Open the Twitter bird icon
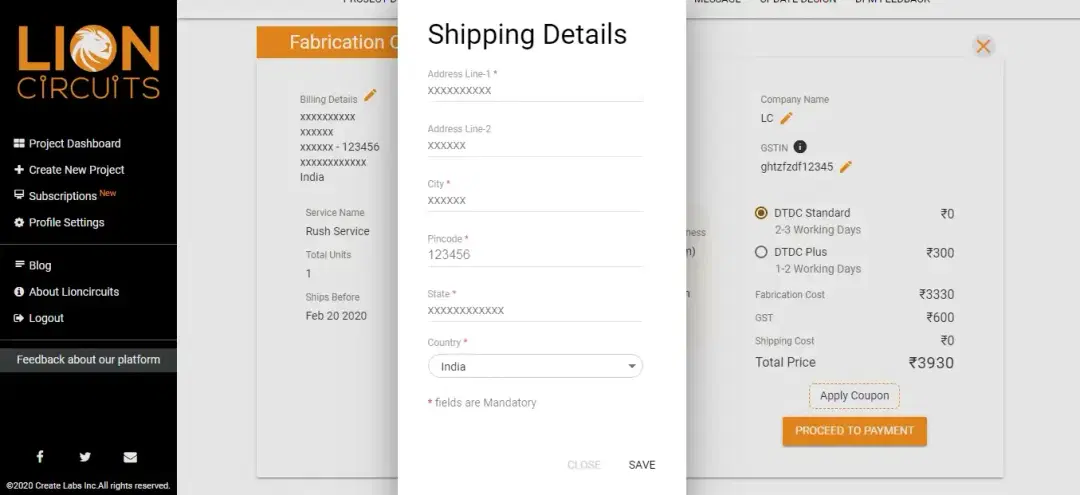The image size is (1080, 495). point(85,456)
